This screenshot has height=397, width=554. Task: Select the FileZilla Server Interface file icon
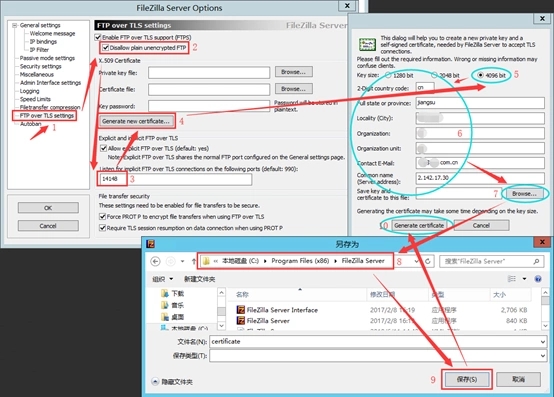point(241,310)
